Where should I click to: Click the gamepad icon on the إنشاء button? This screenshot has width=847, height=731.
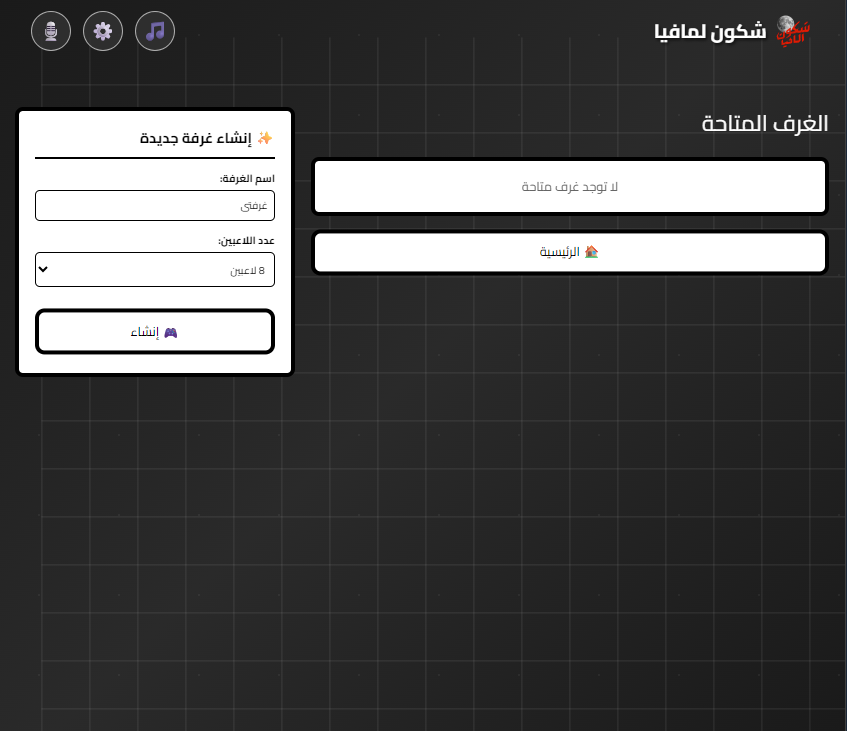point(171,331)
